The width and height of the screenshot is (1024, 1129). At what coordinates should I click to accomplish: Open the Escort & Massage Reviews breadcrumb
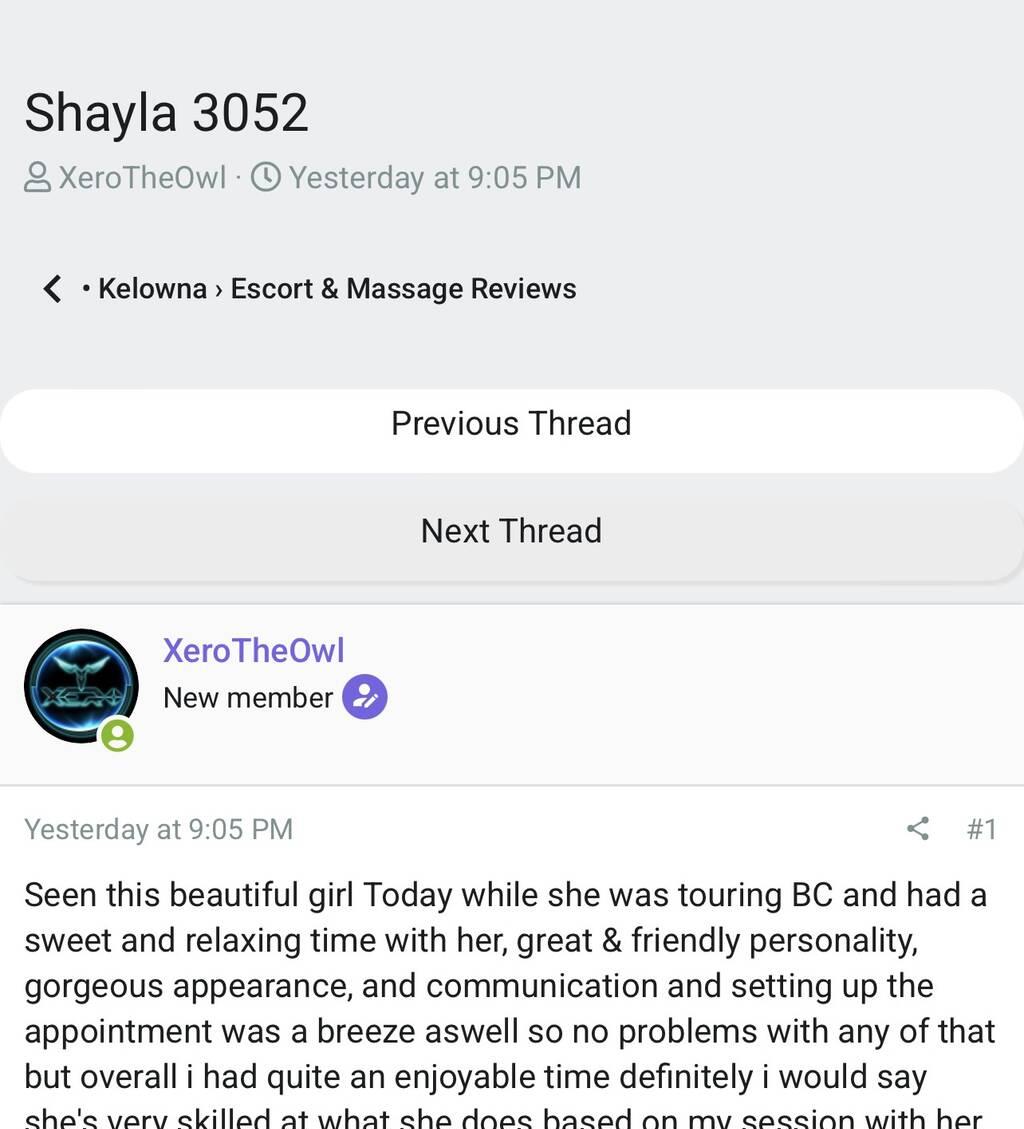(x=403, y=289)
